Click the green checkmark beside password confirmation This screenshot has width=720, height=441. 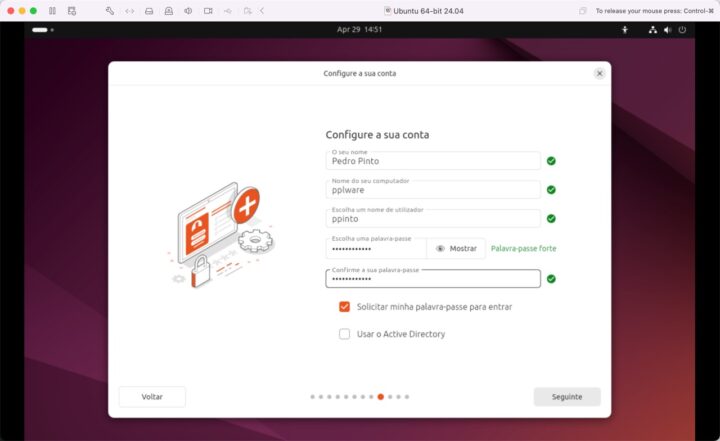551,279
